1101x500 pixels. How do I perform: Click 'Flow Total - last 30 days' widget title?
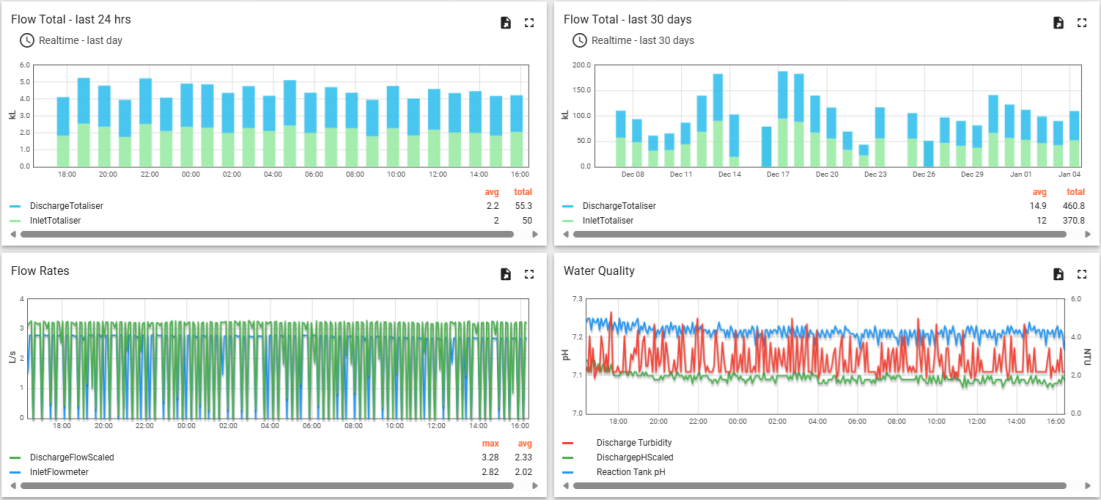click(629, 20)
